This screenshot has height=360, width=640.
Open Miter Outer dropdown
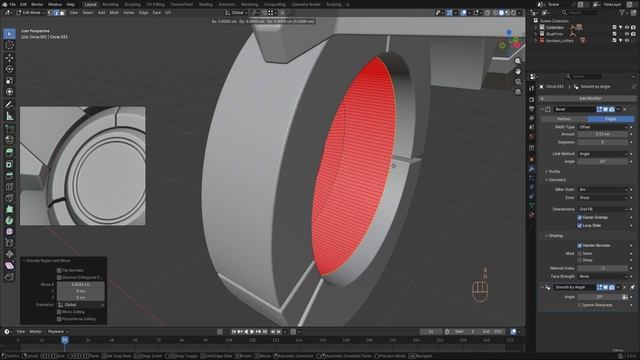tap(602, 189)
